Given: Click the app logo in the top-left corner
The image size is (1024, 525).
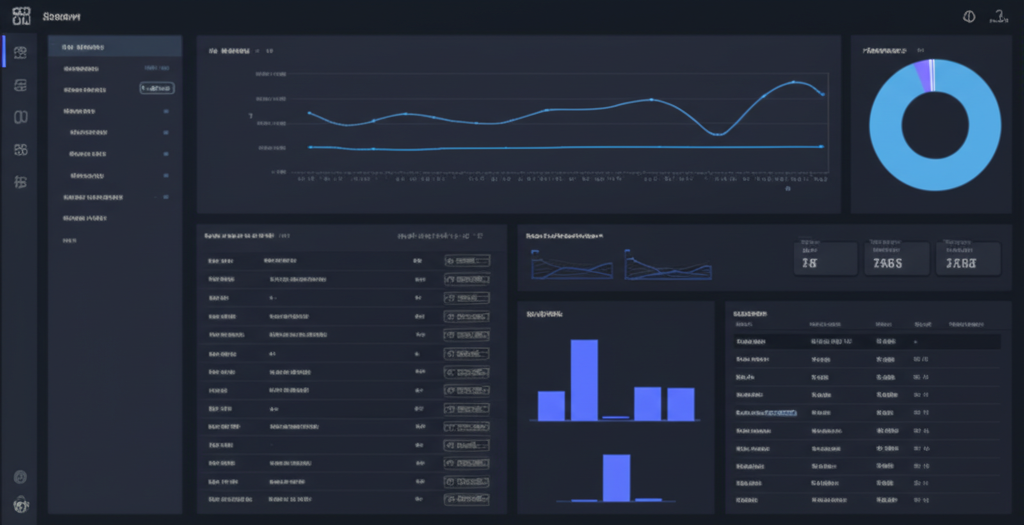Looking at the screenshot, I should (22, 18).
